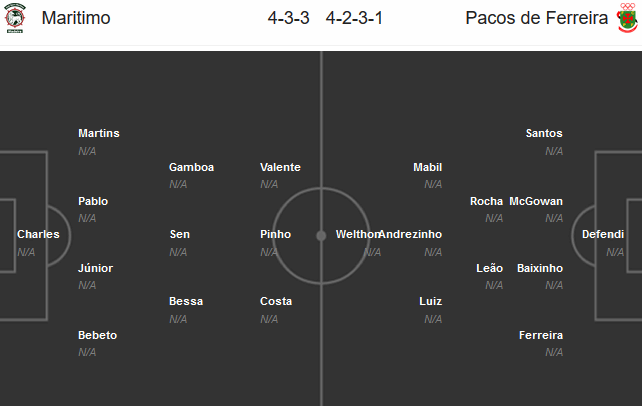Viewport: 642px width, 406px height.
Task: Click on player Andrezinho
Action: (410, 234)
